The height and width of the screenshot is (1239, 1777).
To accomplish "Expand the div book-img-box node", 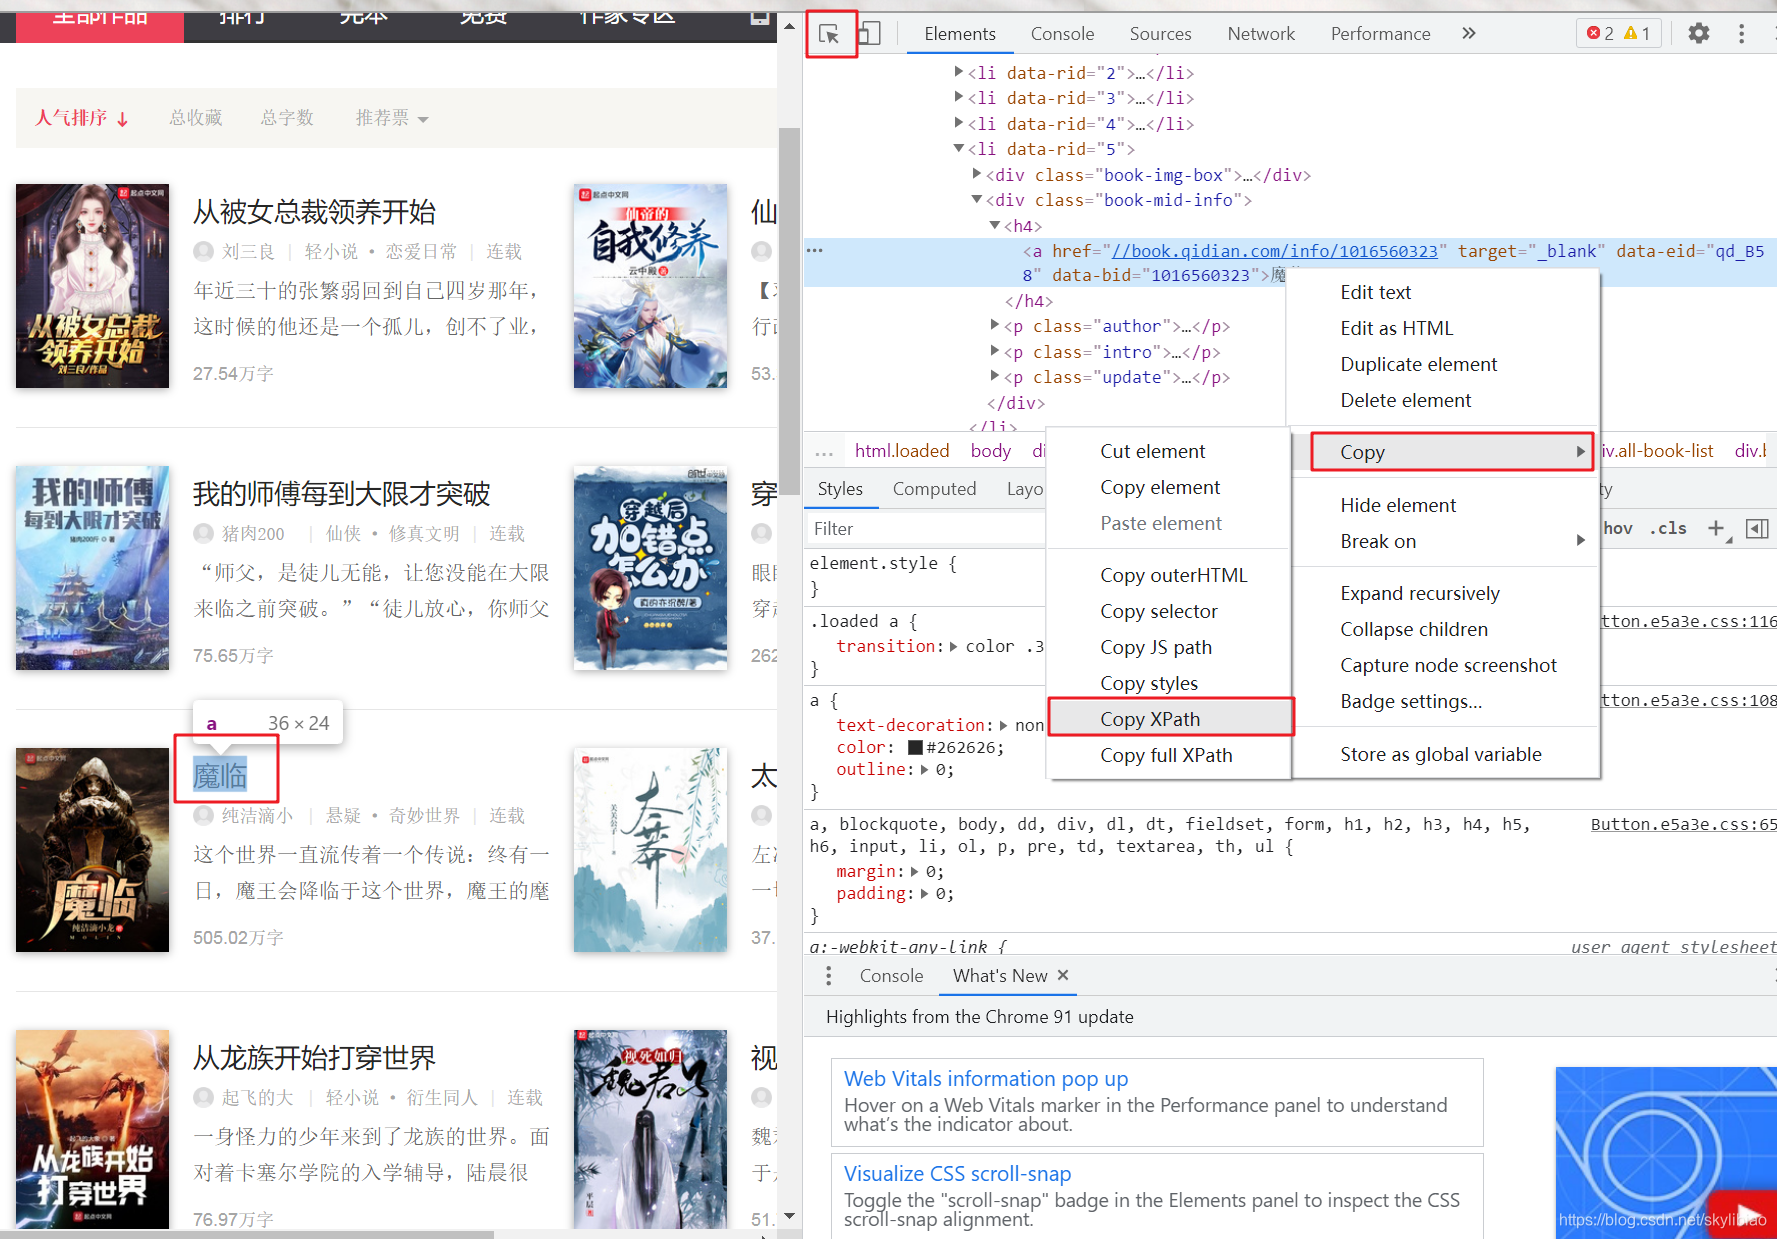I will click(x=977, y=174).
